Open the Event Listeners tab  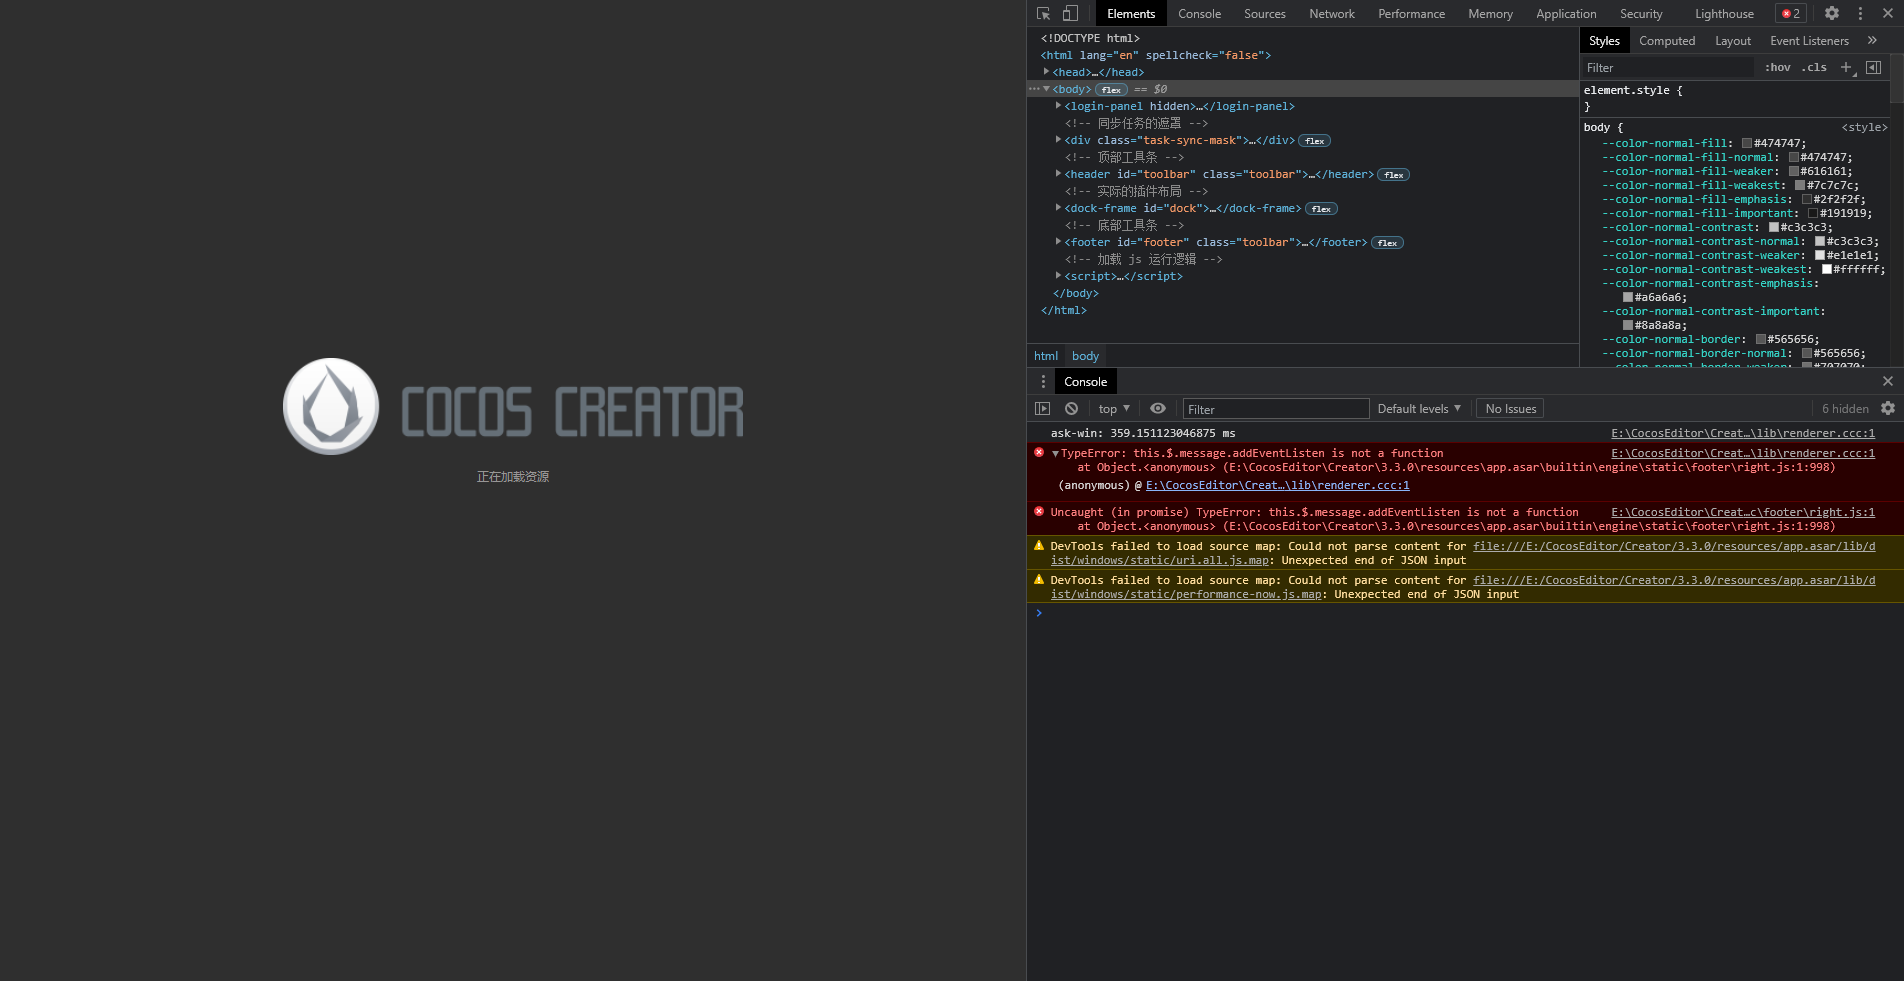(x=1809, y=41)
